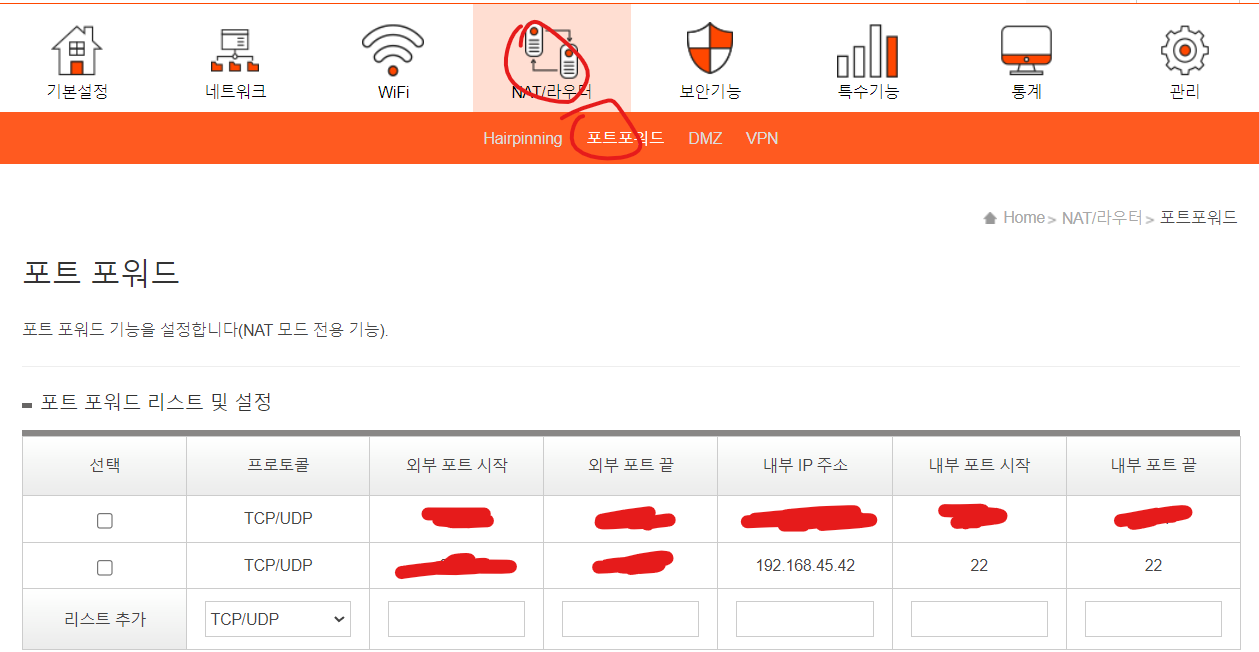The height and width of the screenshot is (652, 1259).
Task: Open the 보안기능 shield icon
Action: (710, 52)
